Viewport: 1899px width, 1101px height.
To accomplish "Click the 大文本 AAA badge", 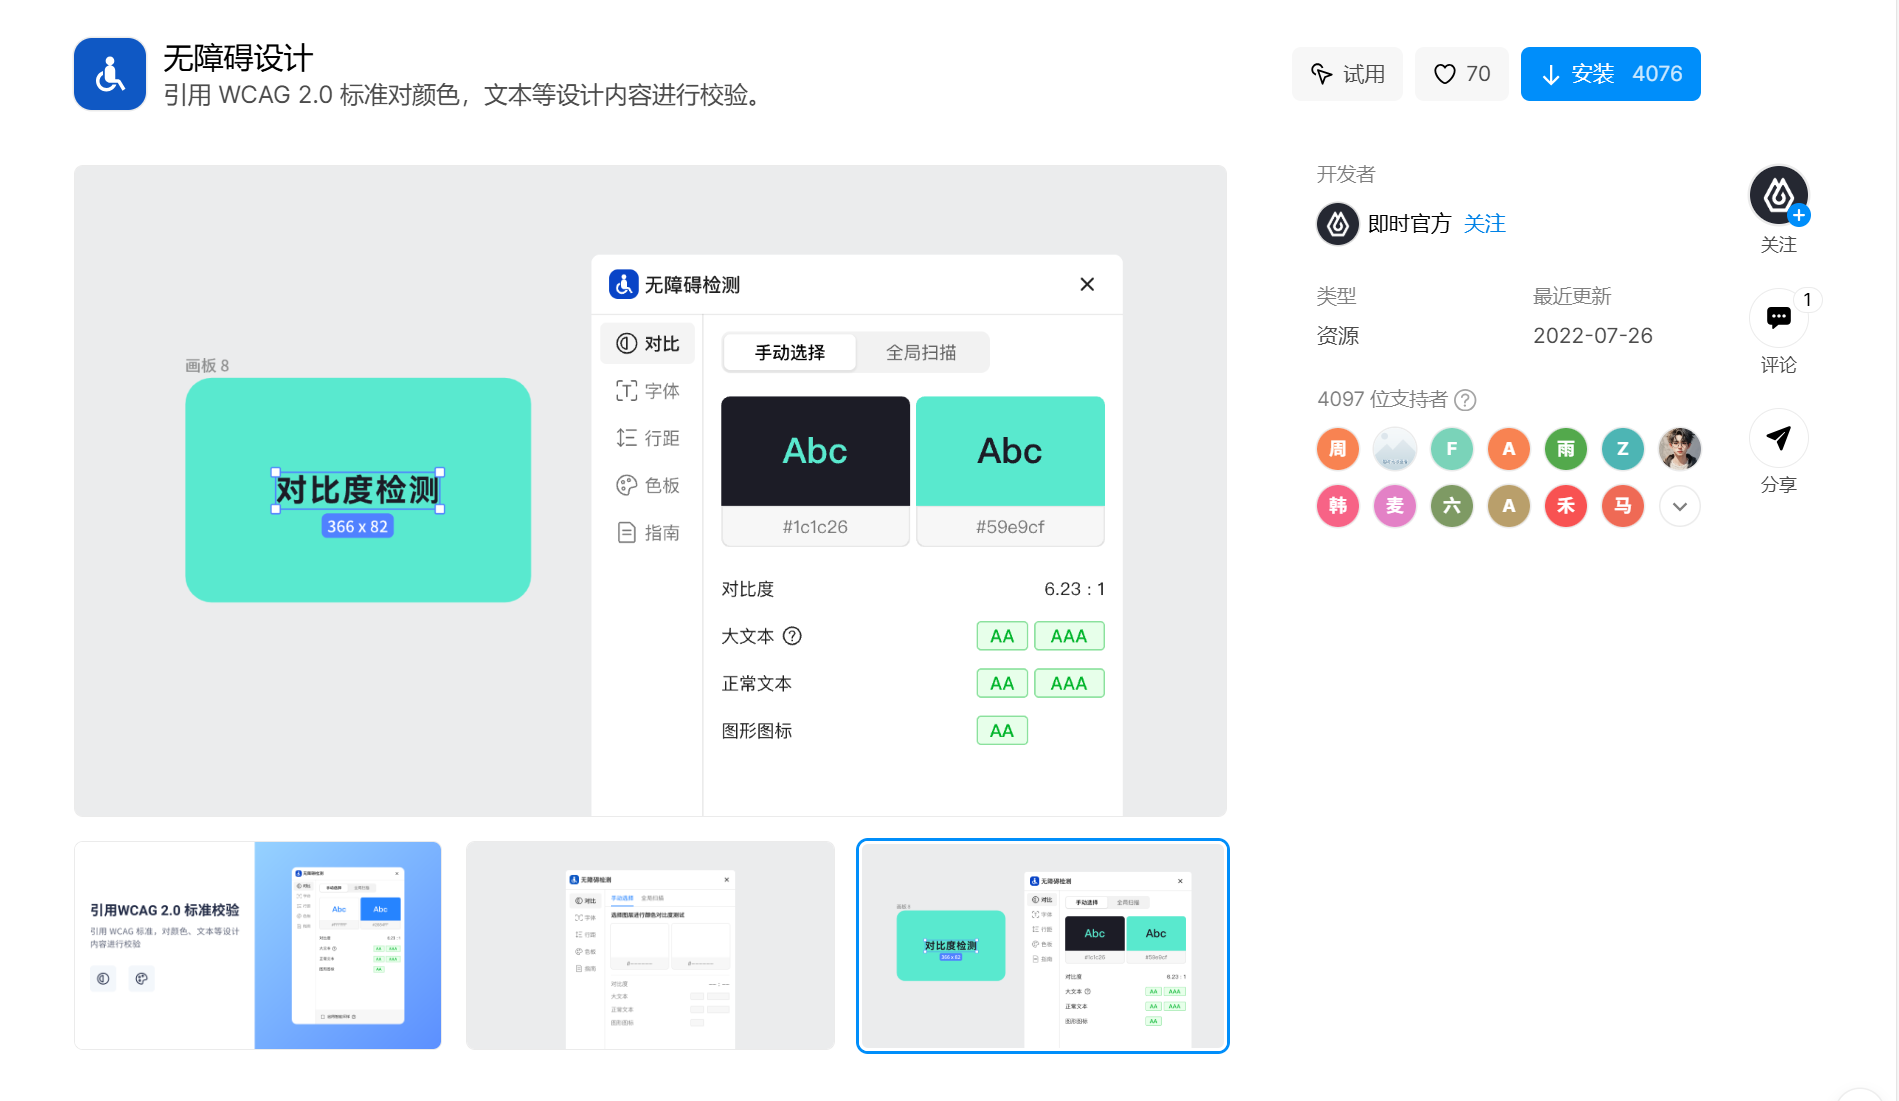I will pos(1069,636).
